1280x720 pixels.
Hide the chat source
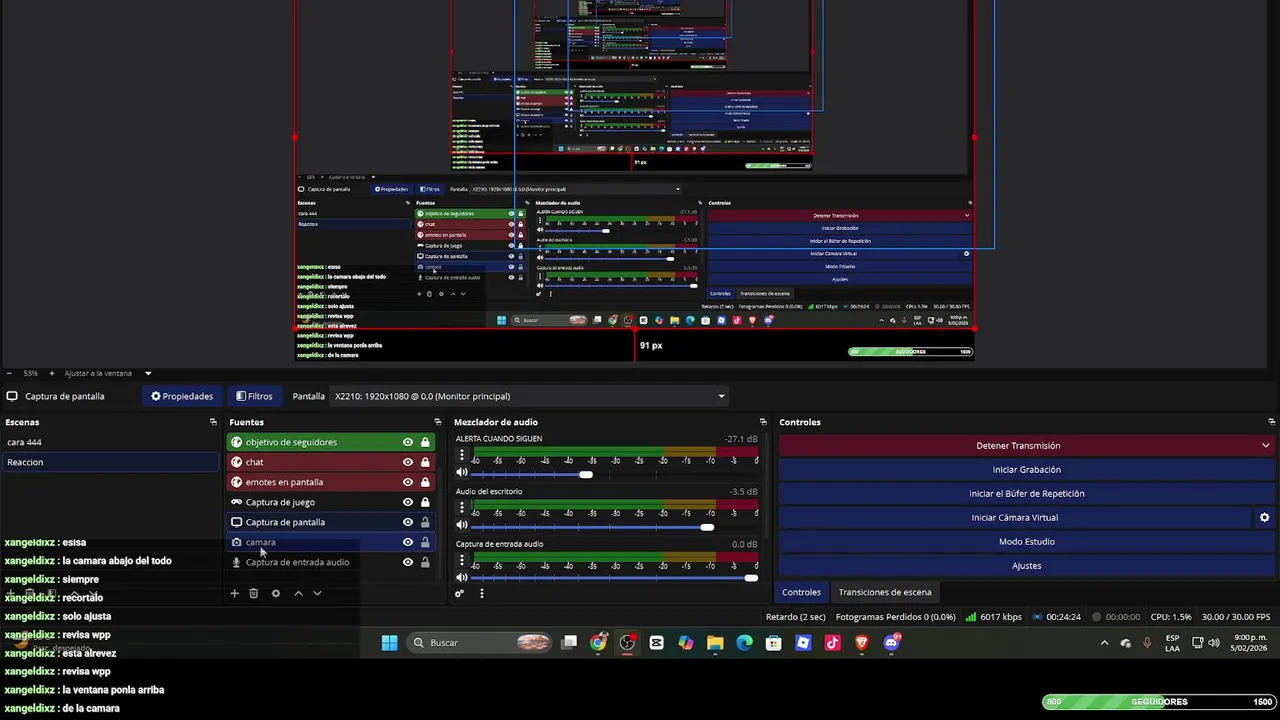click(408, 462)
